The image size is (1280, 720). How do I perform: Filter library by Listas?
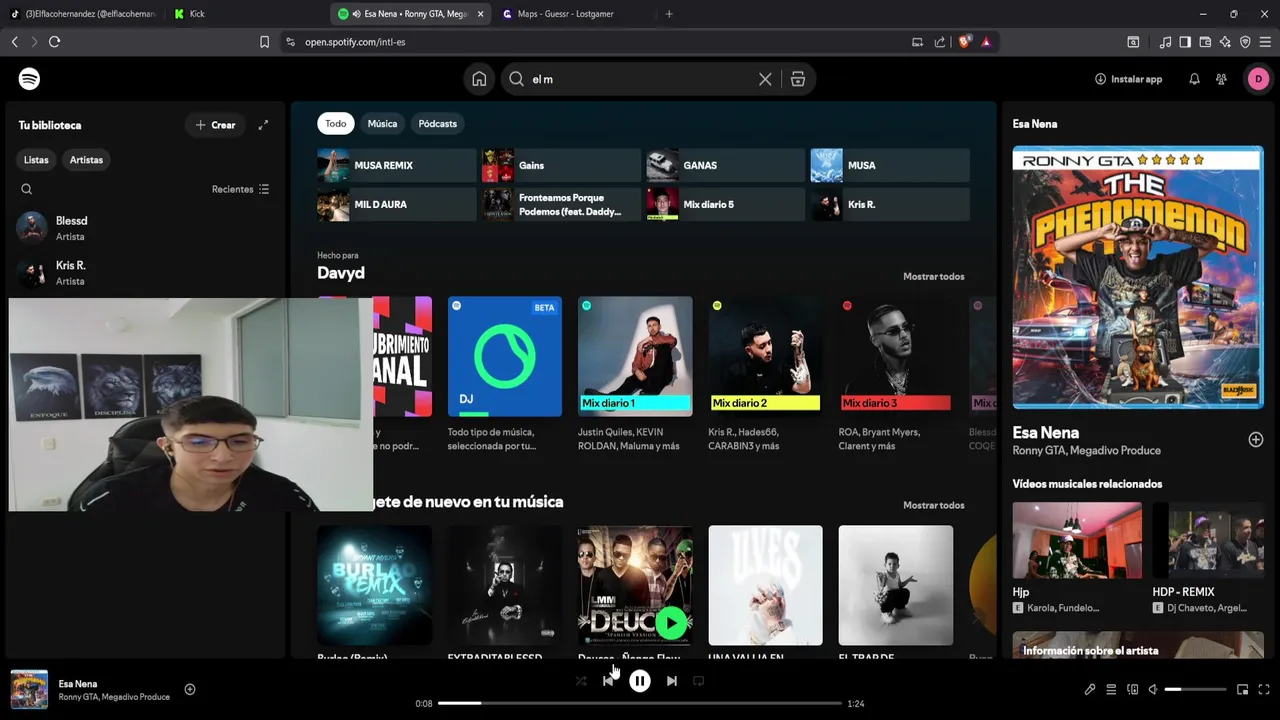point(36,160)
